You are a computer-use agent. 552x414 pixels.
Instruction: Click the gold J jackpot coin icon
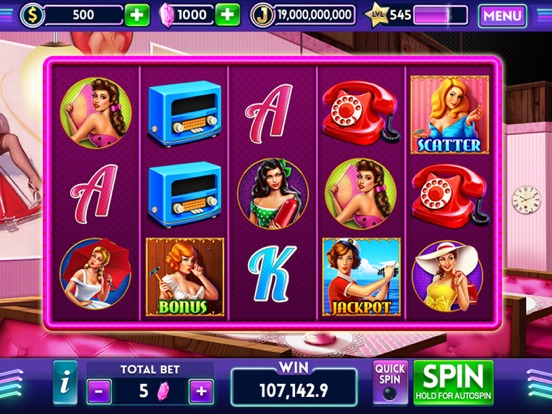pos(262,15)
